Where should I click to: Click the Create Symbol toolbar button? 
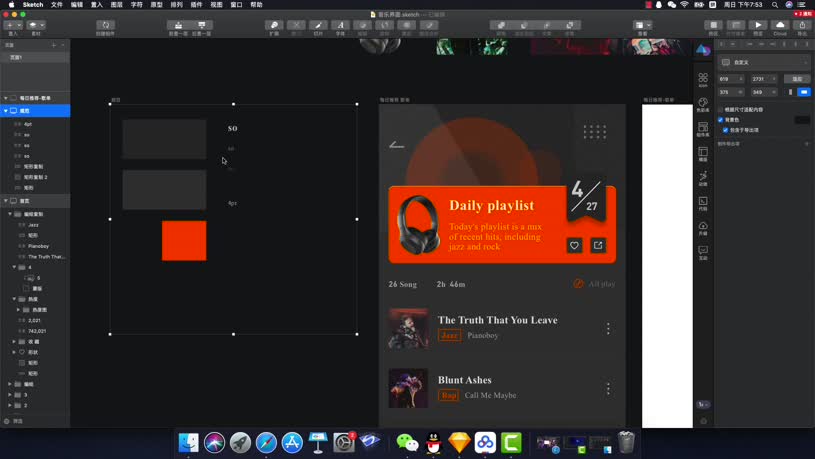(106, 25)
